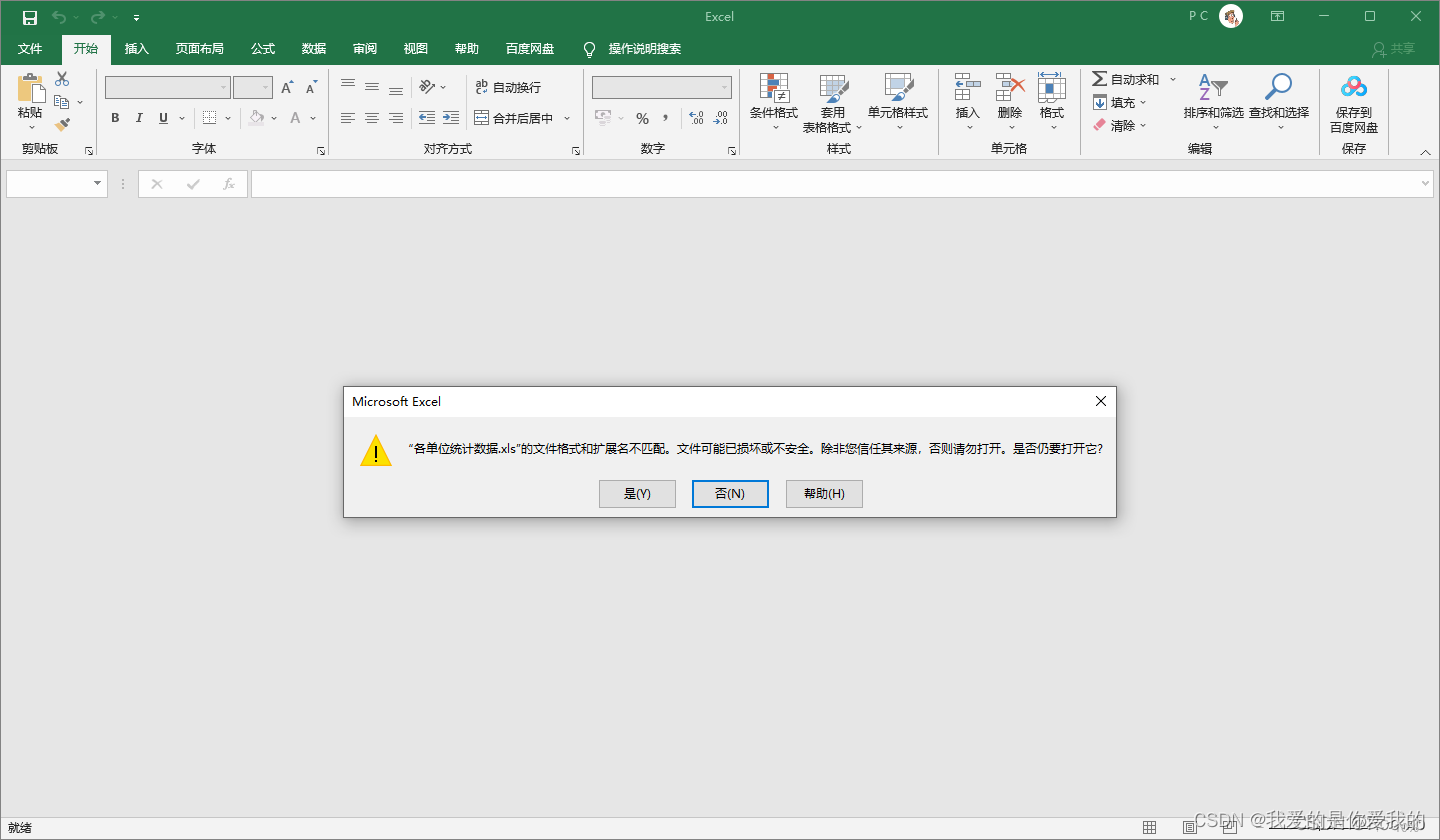Viewport: 1440px width, 840px height.
Task: Click the Increase Indent icon
Action: click(x=451, y=118)
